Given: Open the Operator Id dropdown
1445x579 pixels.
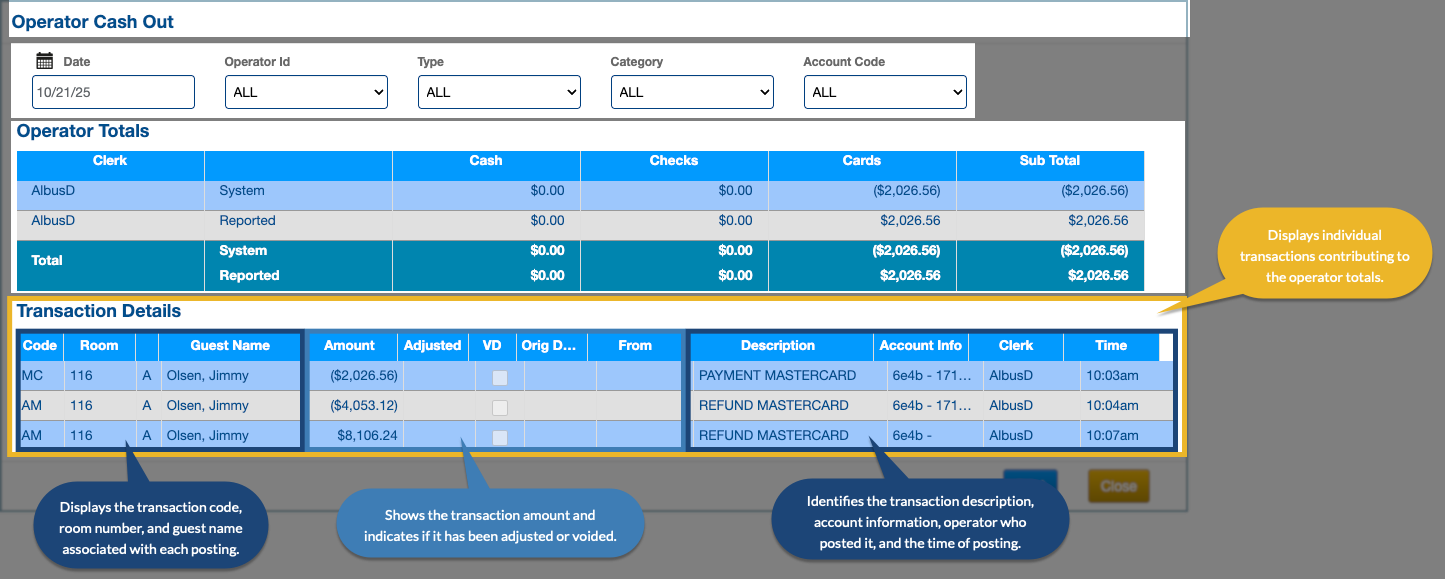Looking at the screenshot, I should coord(306,92).
